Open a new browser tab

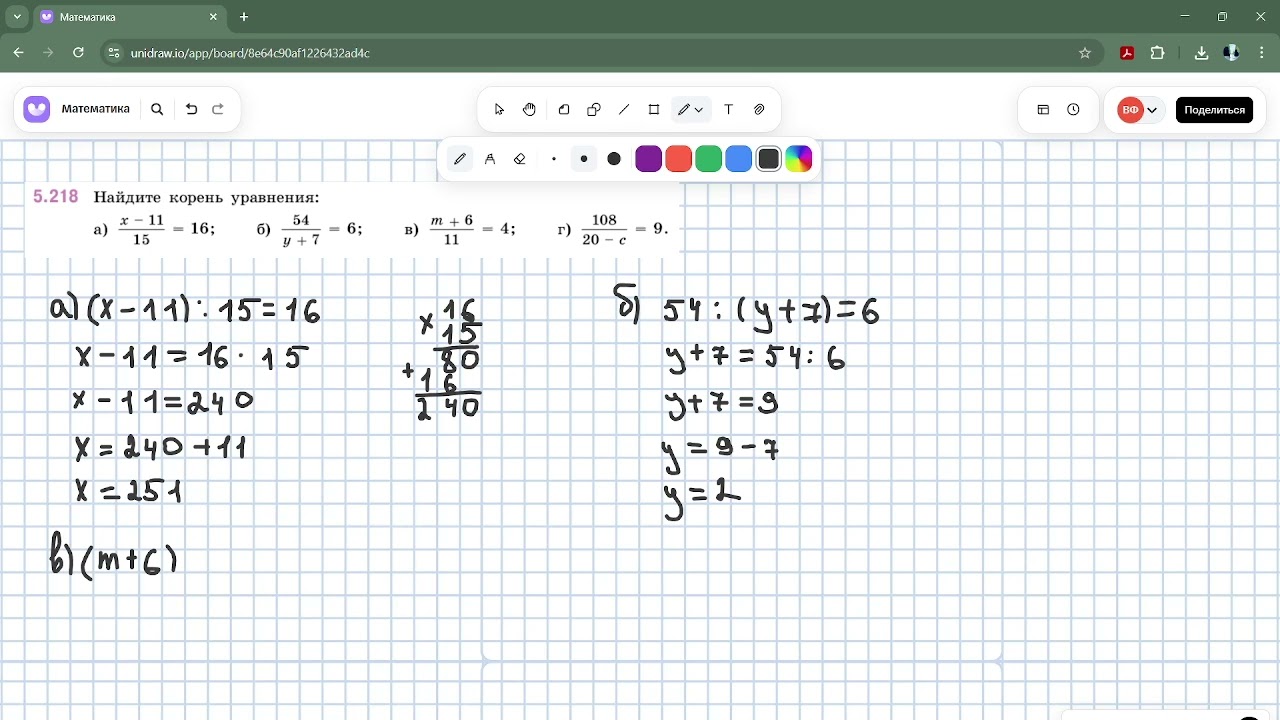tap(244, 17)
